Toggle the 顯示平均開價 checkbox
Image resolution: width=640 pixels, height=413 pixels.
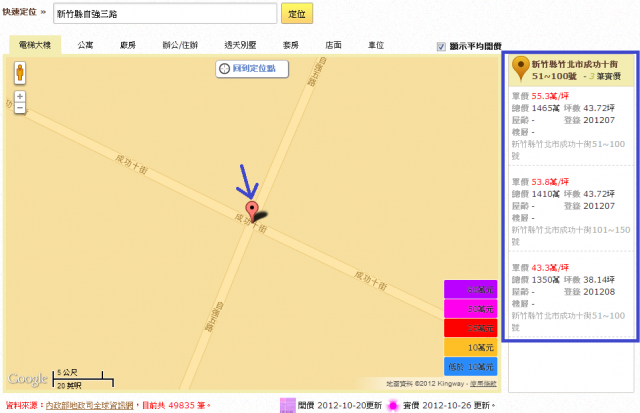(x=441, y=47)
